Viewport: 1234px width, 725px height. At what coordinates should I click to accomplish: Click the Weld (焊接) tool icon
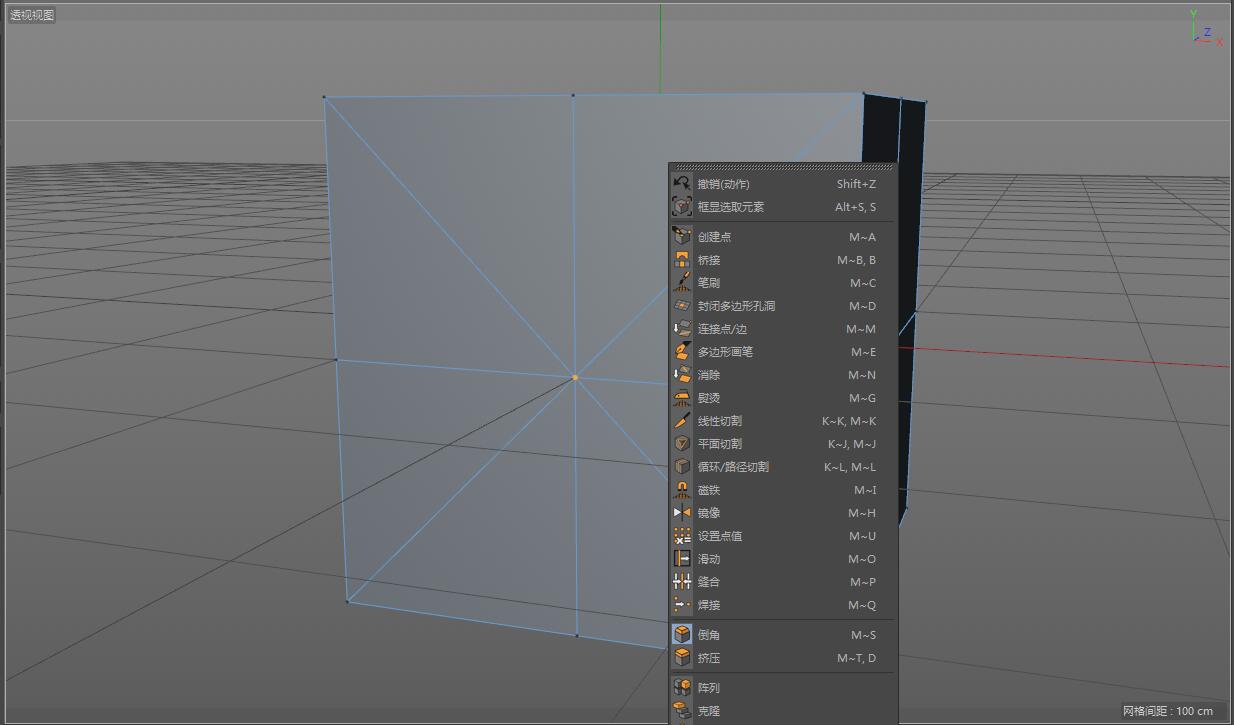pos(682,605)
